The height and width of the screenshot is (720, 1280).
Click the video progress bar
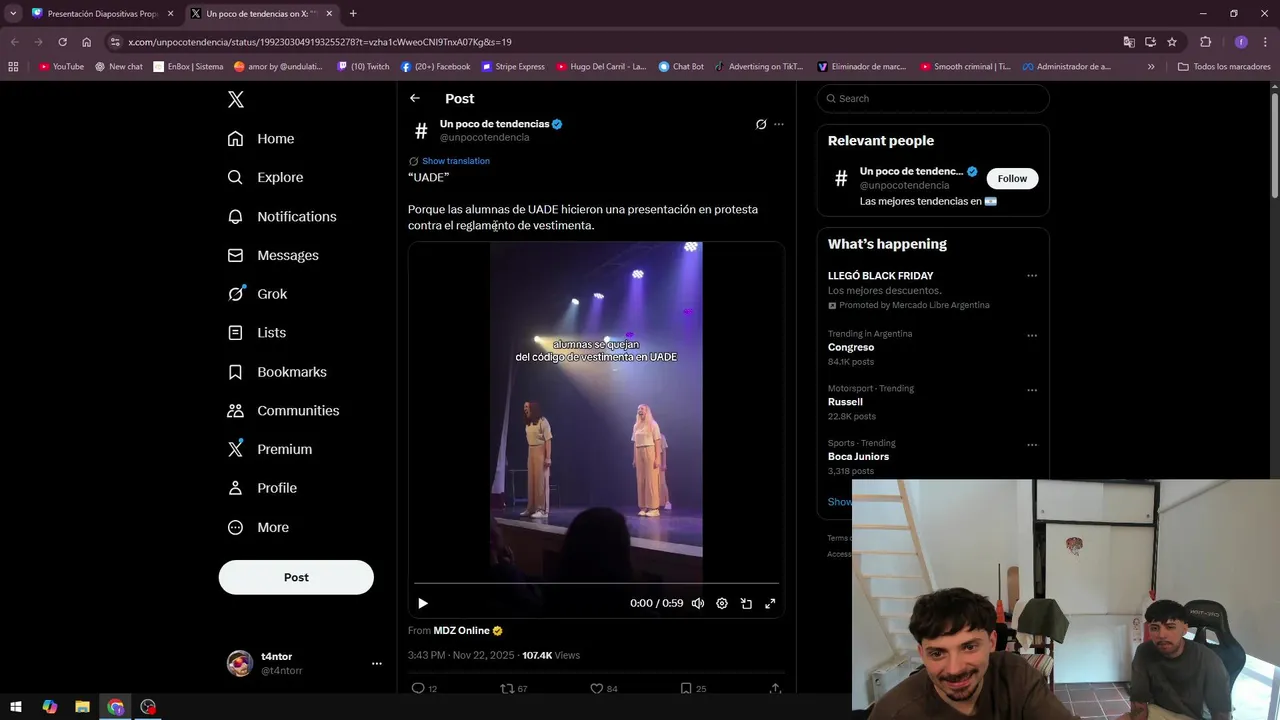coord(596,583)
